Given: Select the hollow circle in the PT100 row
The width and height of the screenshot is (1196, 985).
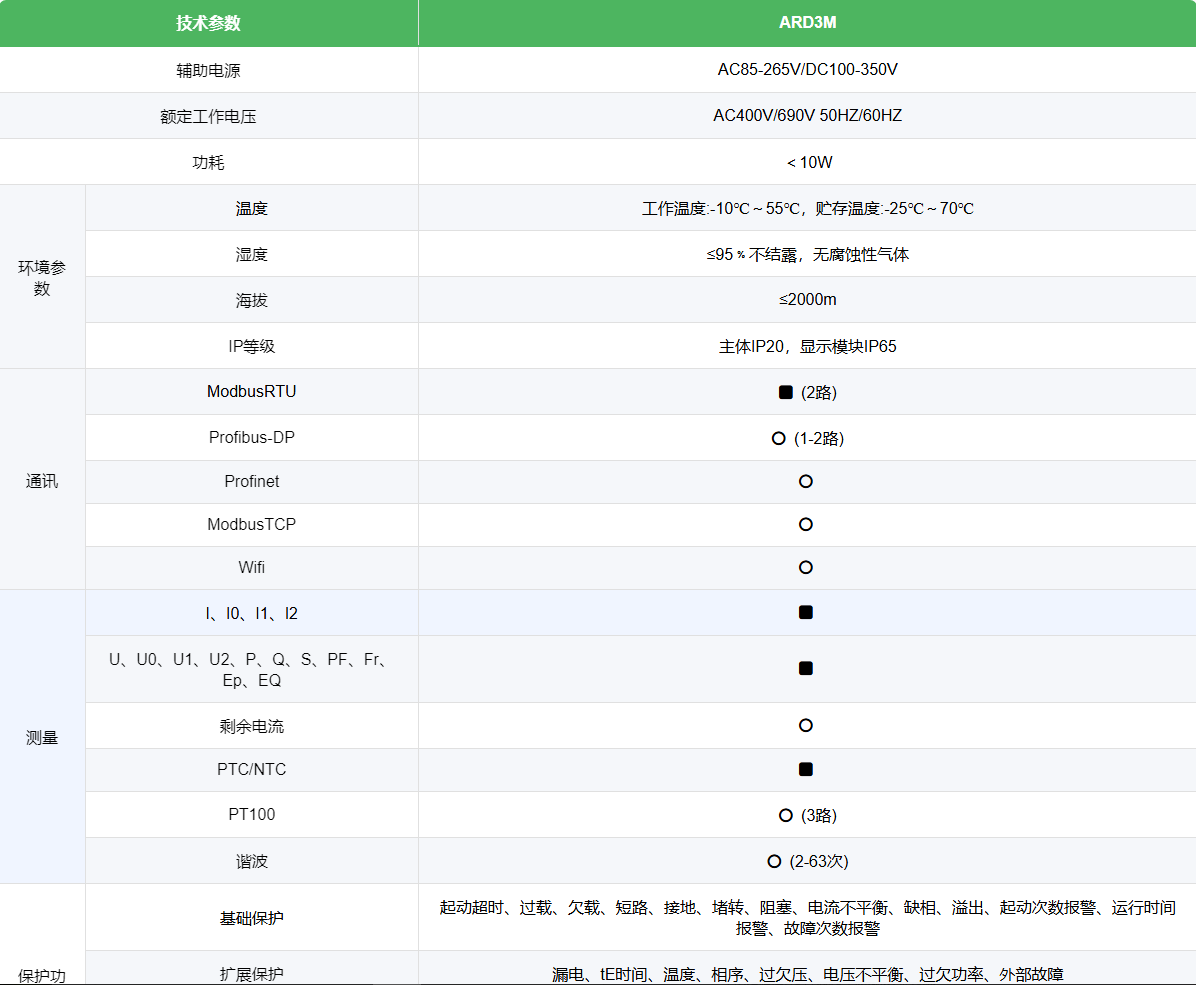Looking at the screenshot, I should (x=785, y=815).
